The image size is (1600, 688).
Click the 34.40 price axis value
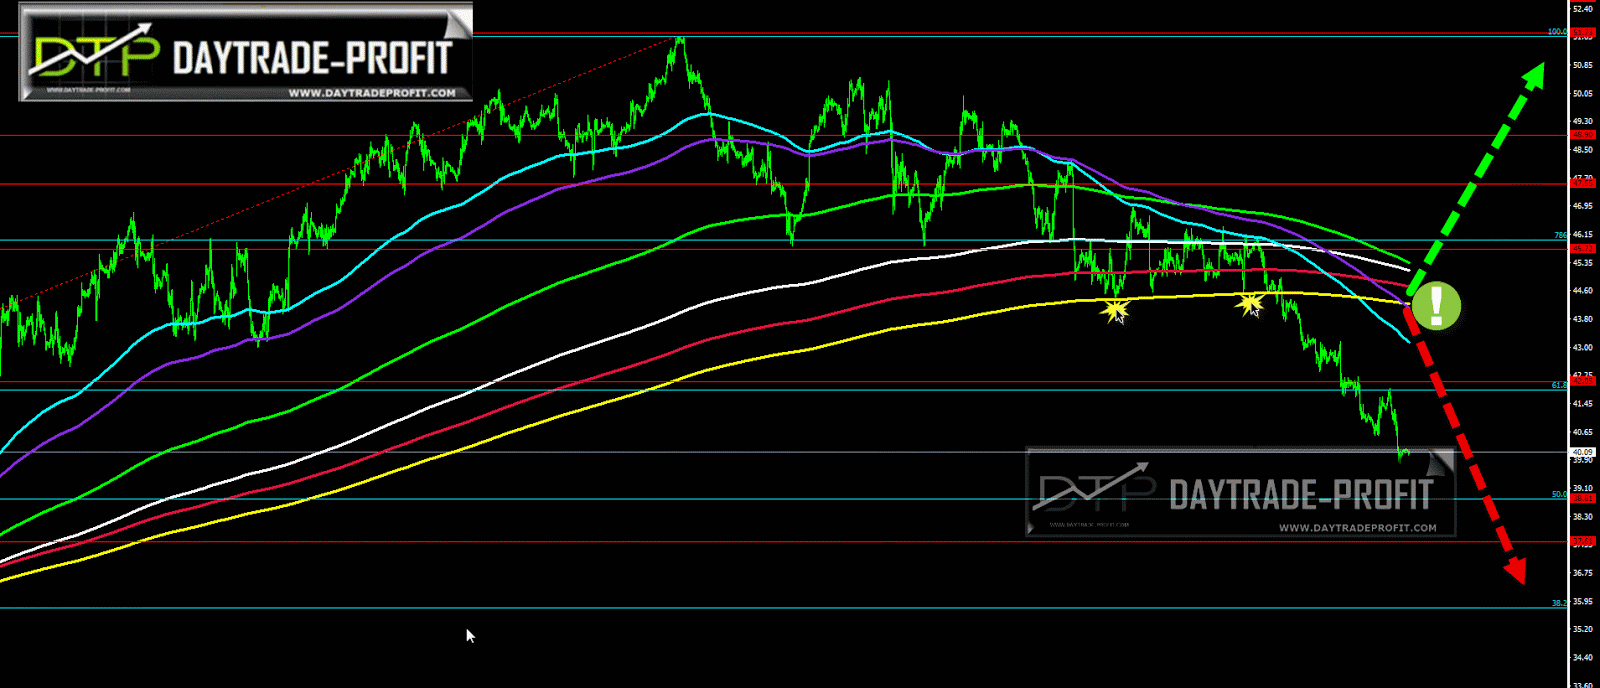(1583, 658)
